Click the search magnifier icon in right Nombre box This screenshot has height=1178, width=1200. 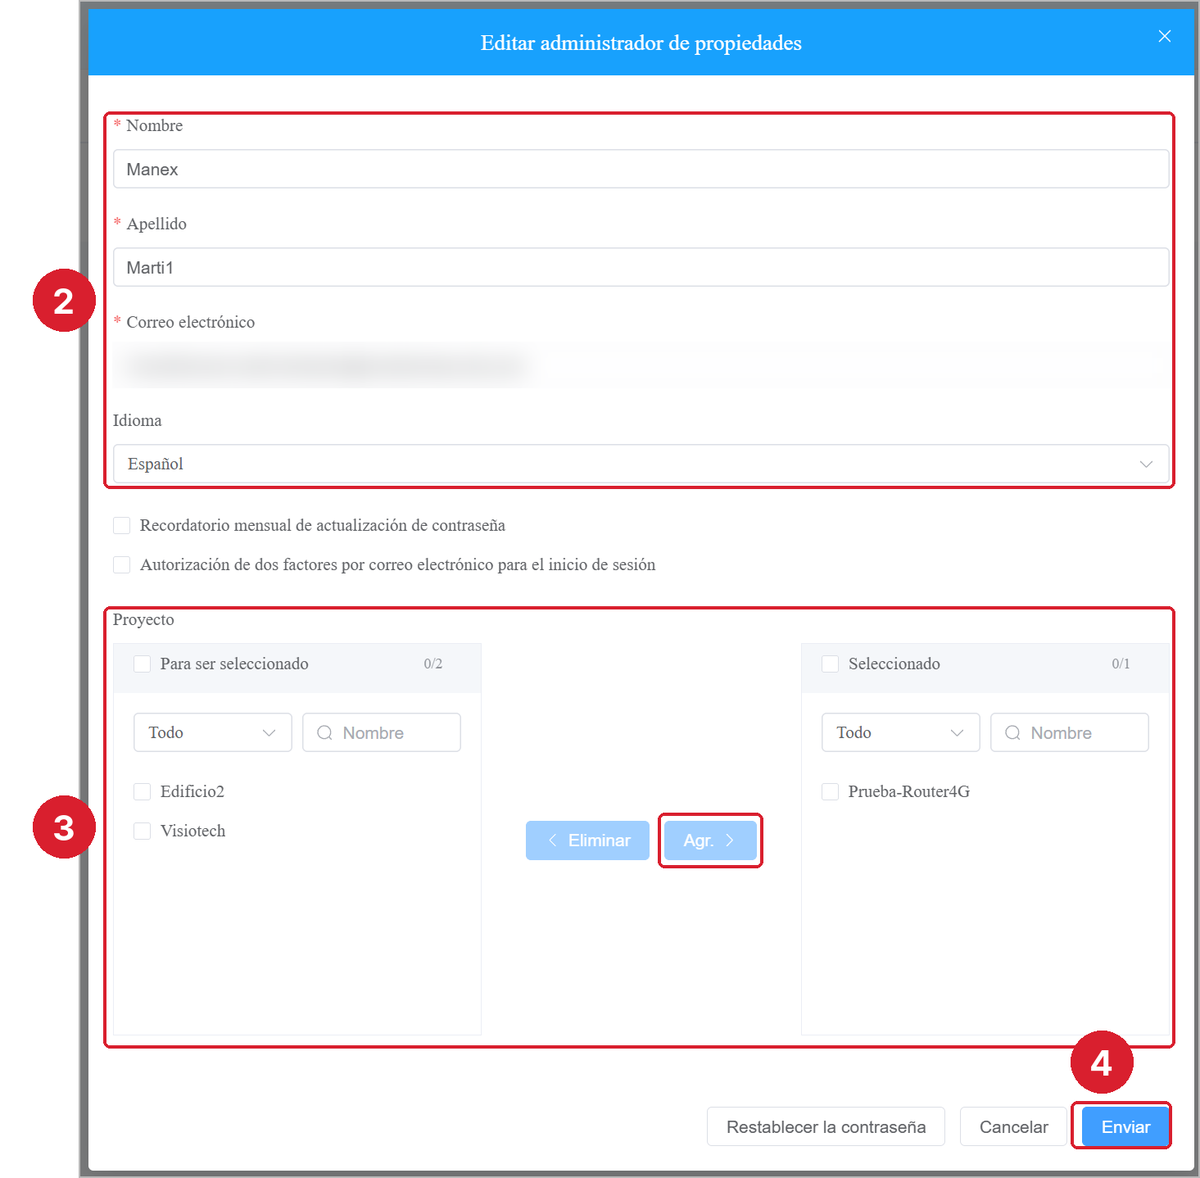click(x=1013, y=733)
